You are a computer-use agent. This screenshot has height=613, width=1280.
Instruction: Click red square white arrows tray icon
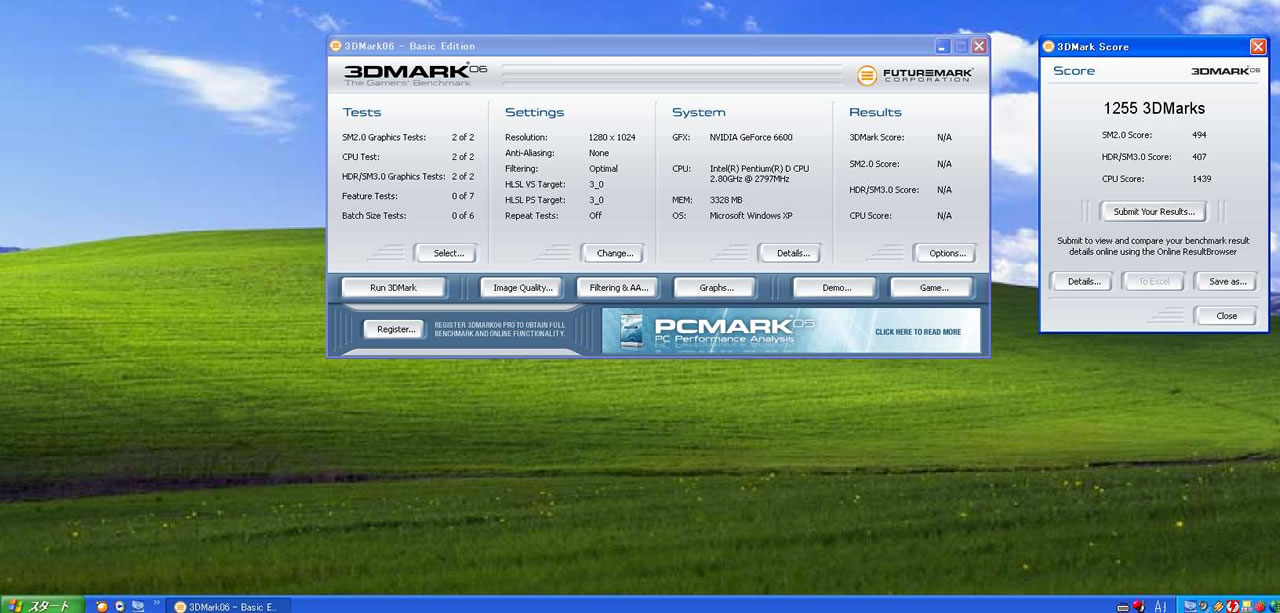[x=1233, y=606]
